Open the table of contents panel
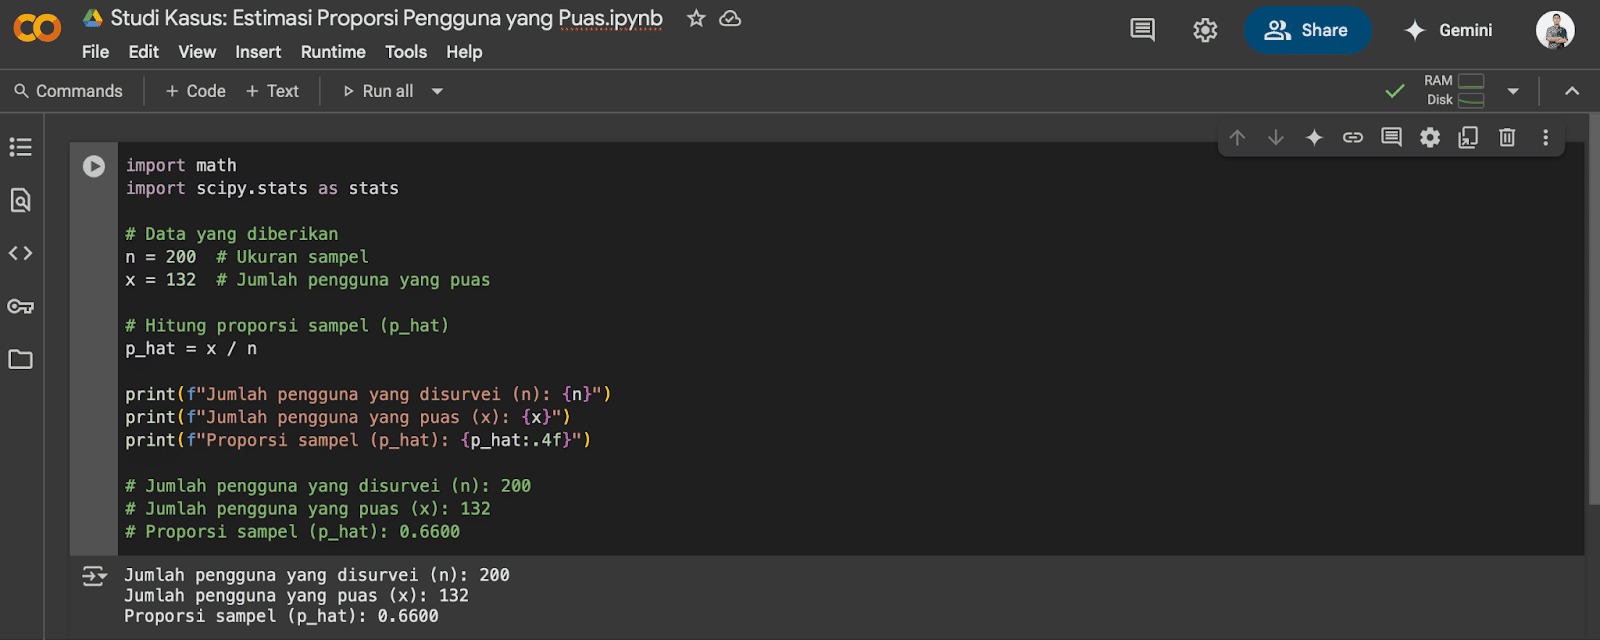1600x640 pixels. tap(20, 147)
